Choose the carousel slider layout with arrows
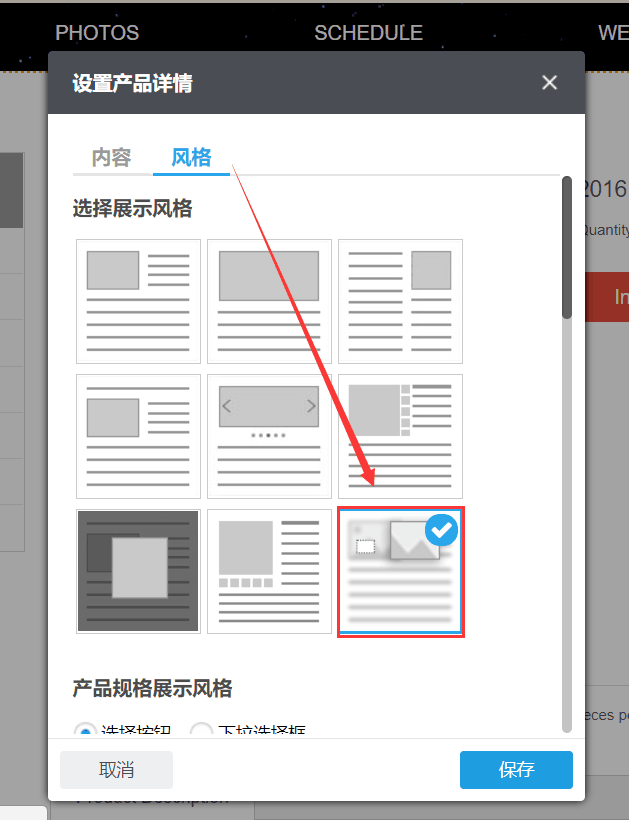The height and width of the screenshot is (820, 629). 269,436
